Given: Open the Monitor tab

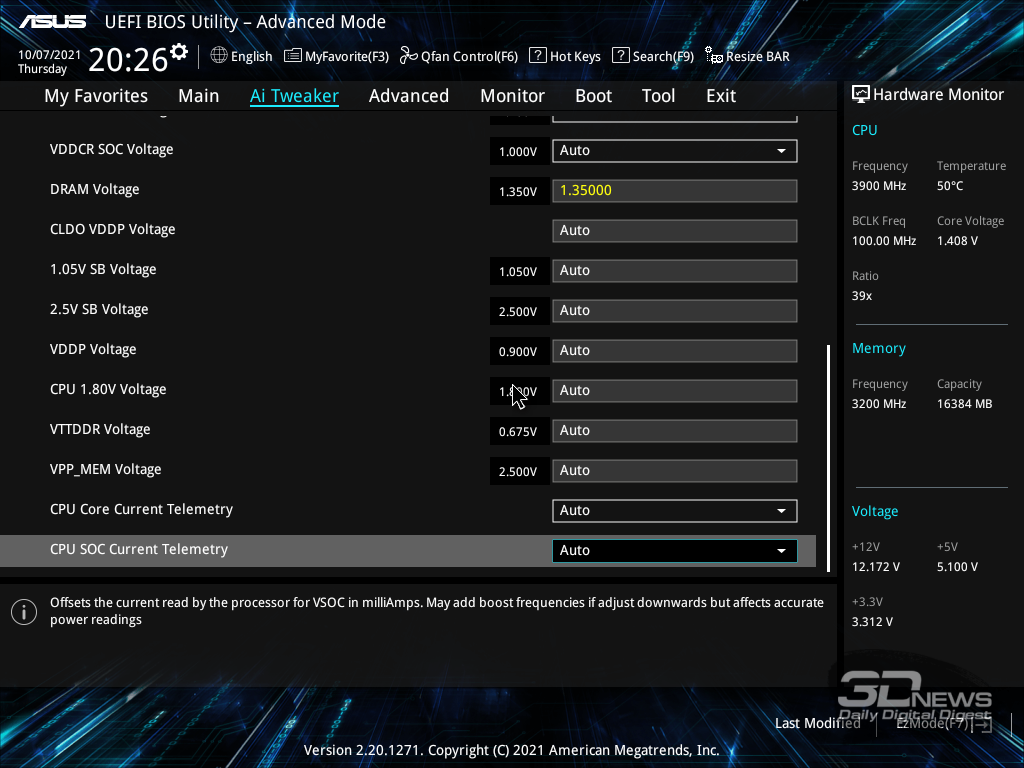Looking at the screenshot, I should click(x=513, y=96).
